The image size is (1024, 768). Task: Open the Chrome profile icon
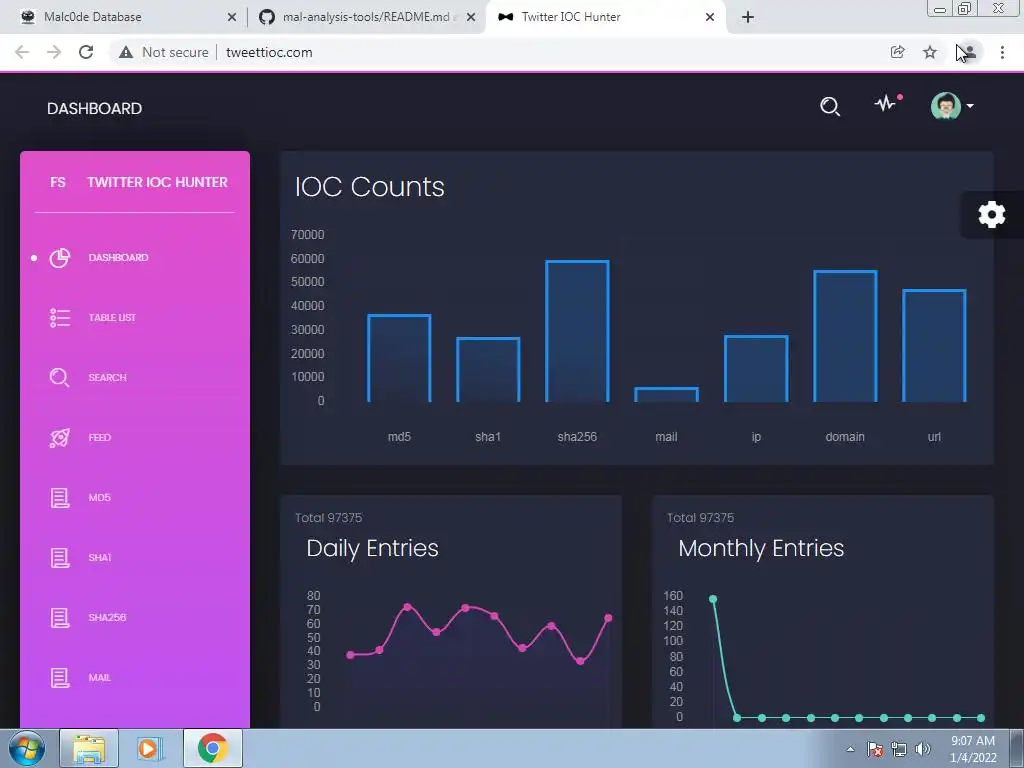coord(968,52)
